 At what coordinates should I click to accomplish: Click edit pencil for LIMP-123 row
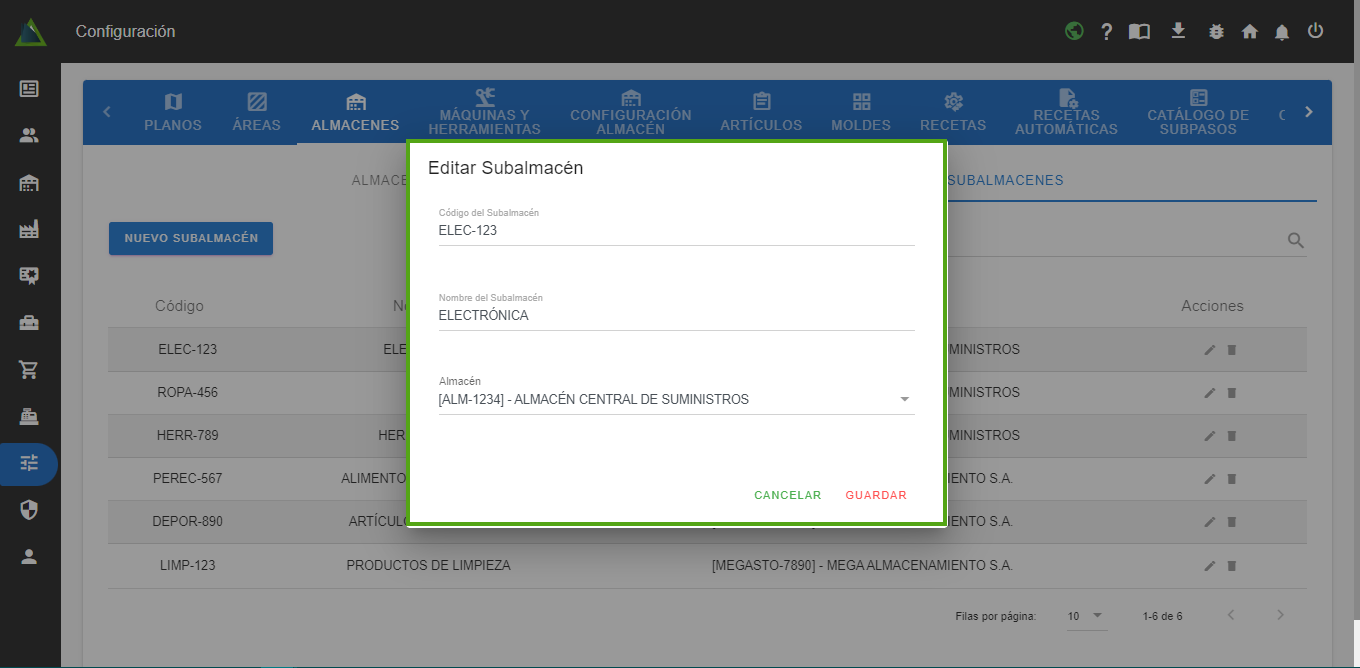(x=1210, y=566)
